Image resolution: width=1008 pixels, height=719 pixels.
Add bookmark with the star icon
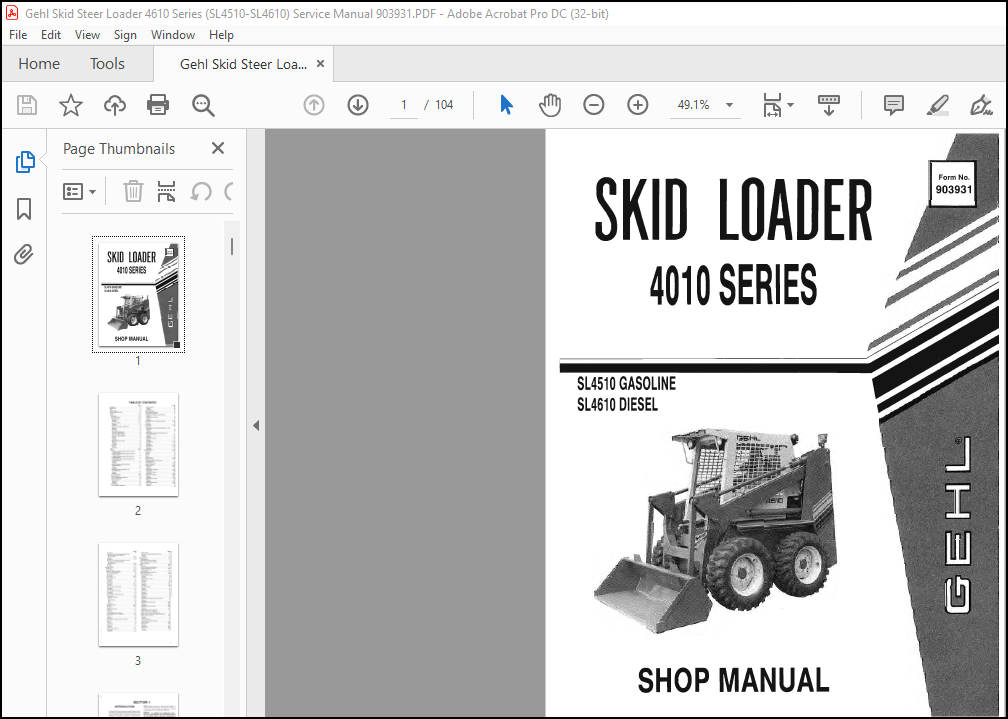pyautogui.click(x=71, y=105)
